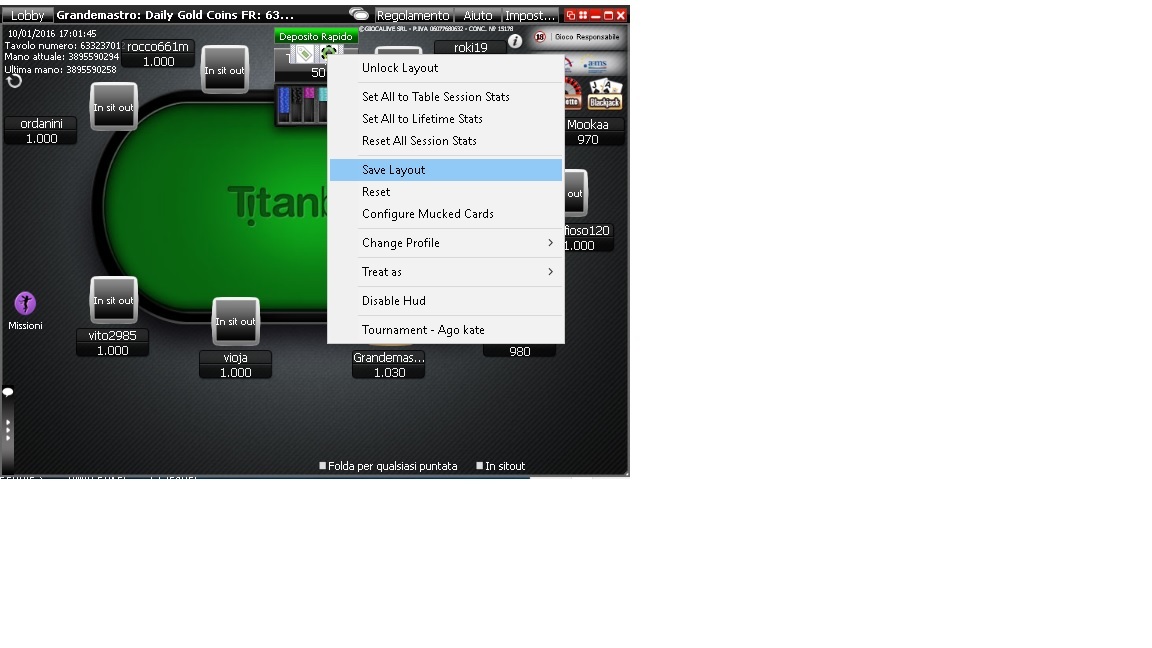The height and width of the screenshot is (648, 1152).
Task: Select Disable Hud option
Action: (446, 300)
